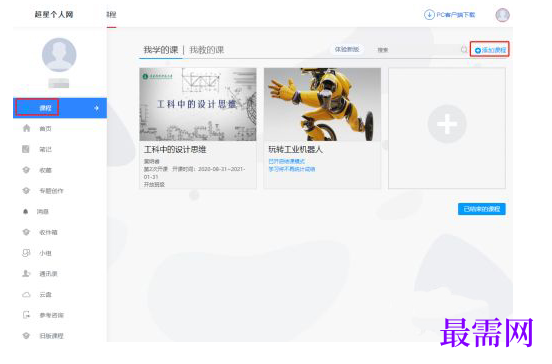
Task: Click the large profile picture in sidebar
Action: (x=59, y=55)
